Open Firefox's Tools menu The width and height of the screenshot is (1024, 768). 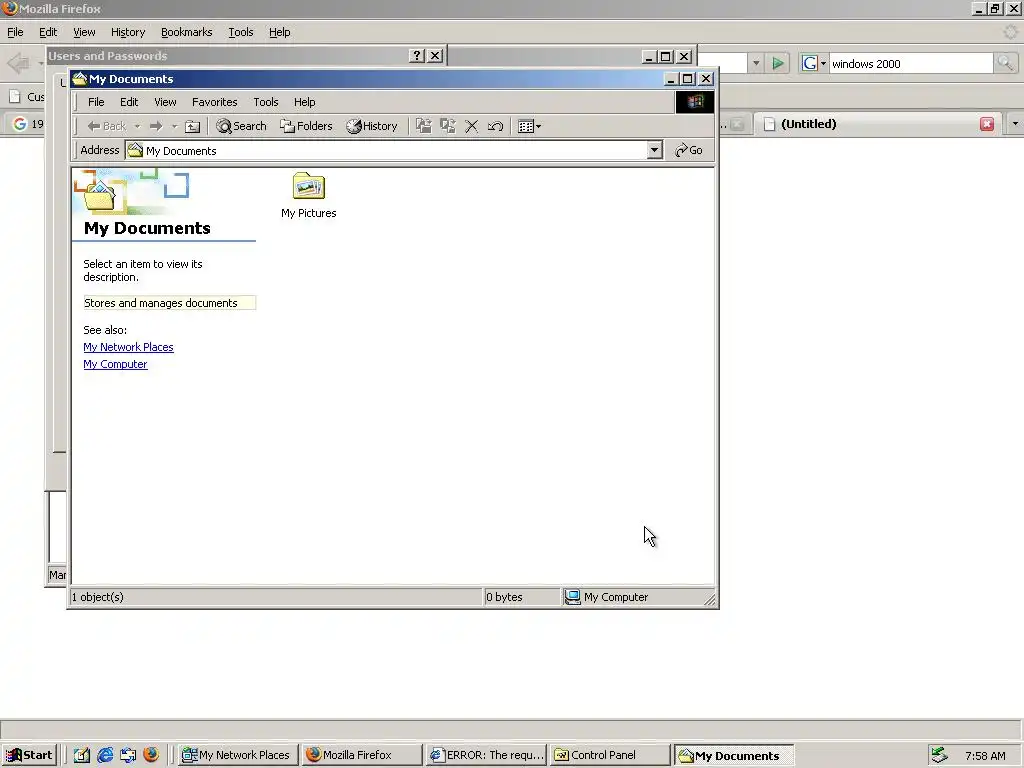click(240, 32)
